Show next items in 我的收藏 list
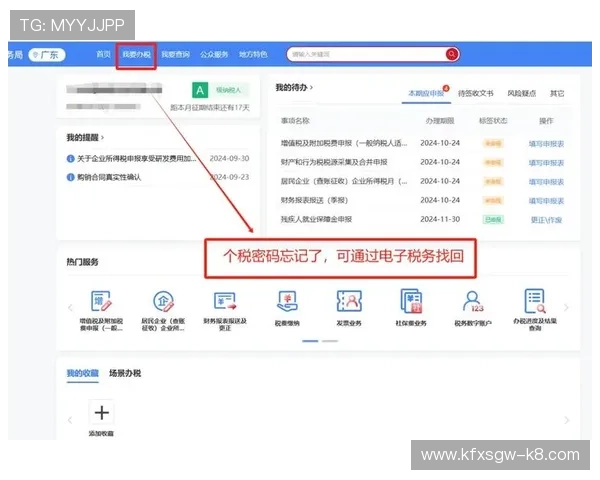The height and width of the screenshot is (480, 600). click(x=566, y=420)
